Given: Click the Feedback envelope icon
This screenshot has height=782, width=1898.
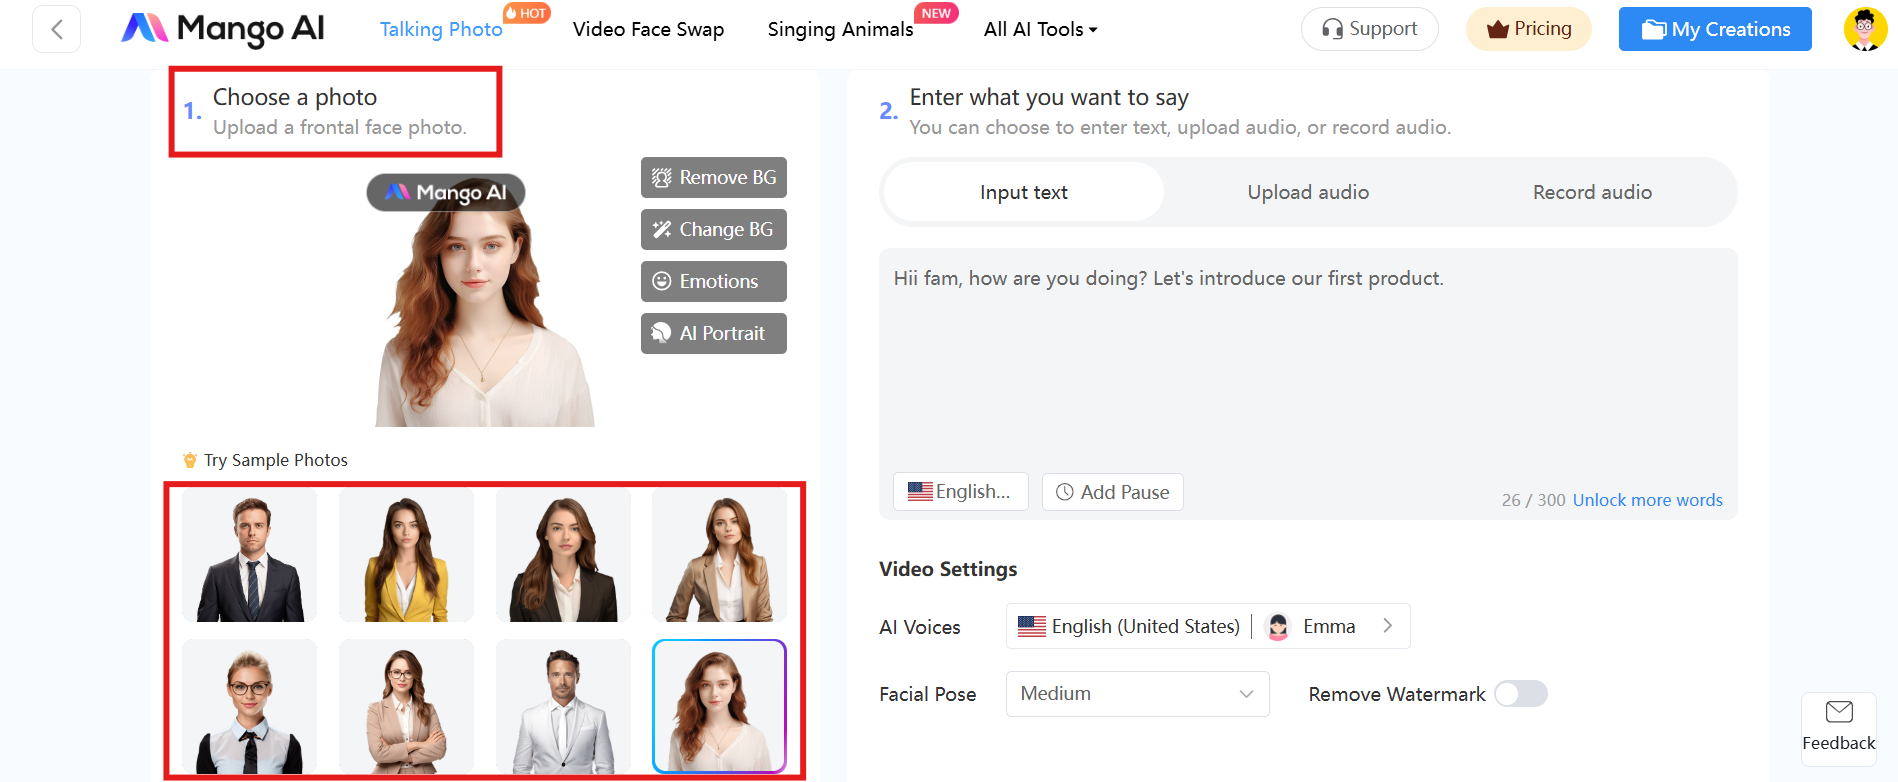Looking at the screenshot, I should 1839,712.
